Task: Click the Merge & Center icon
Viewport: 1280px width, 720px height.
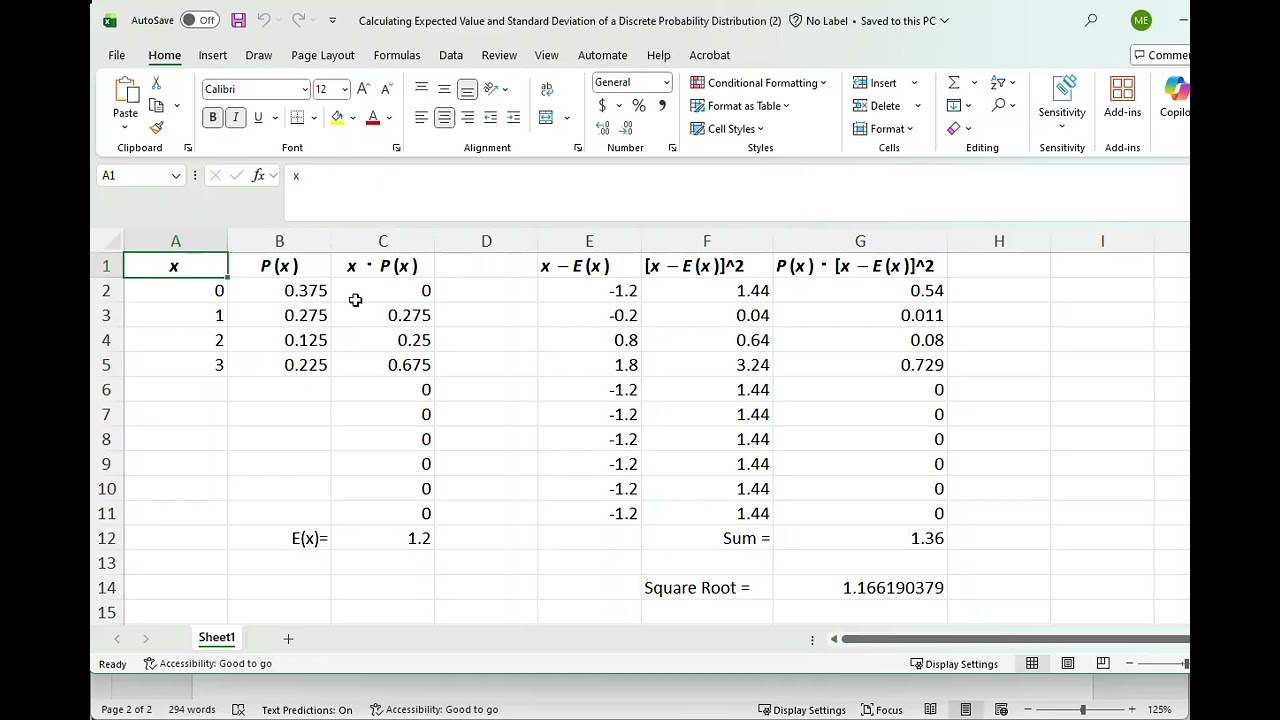Action: point(546,118)
